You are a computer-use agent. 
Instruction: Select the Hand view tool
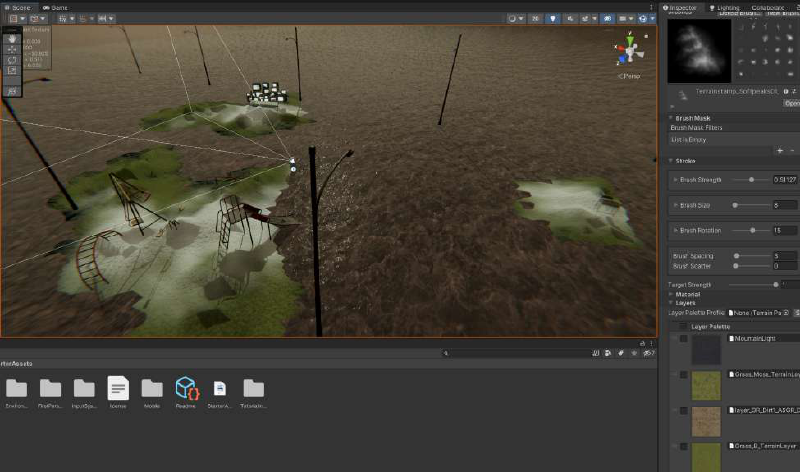click(x=11, y=38)
